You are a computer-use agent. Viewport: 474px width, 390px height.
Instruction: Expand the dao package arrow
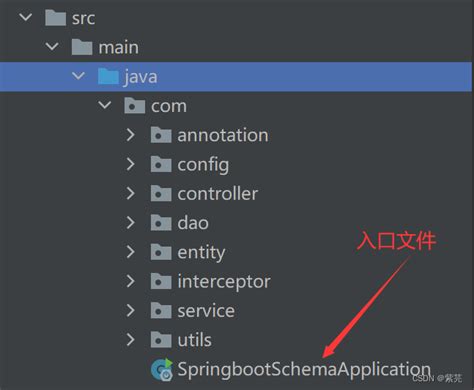click(x=131, y=223)
